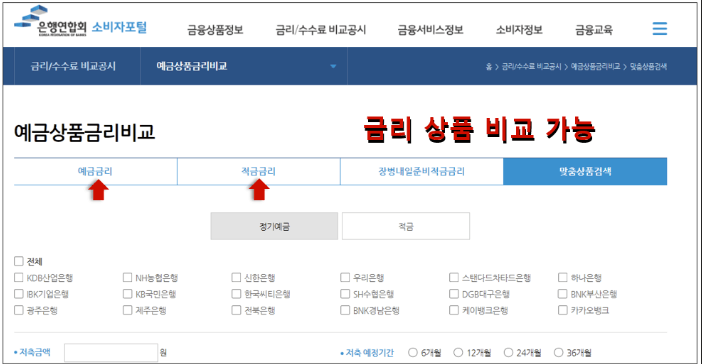Click 금리/수수료 비교공시 in blue bar
The height and width of the screenshot is (364, 702).
click(73, 66)
